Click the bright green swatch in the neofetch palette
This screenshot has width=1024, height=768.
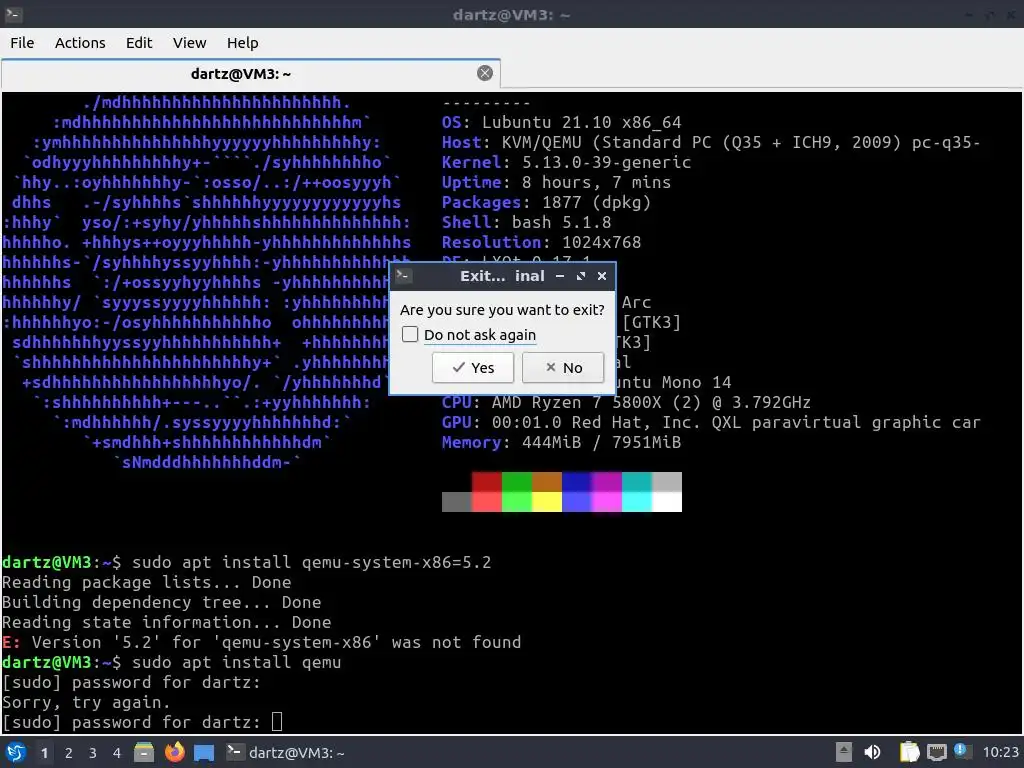coord(517,502)
